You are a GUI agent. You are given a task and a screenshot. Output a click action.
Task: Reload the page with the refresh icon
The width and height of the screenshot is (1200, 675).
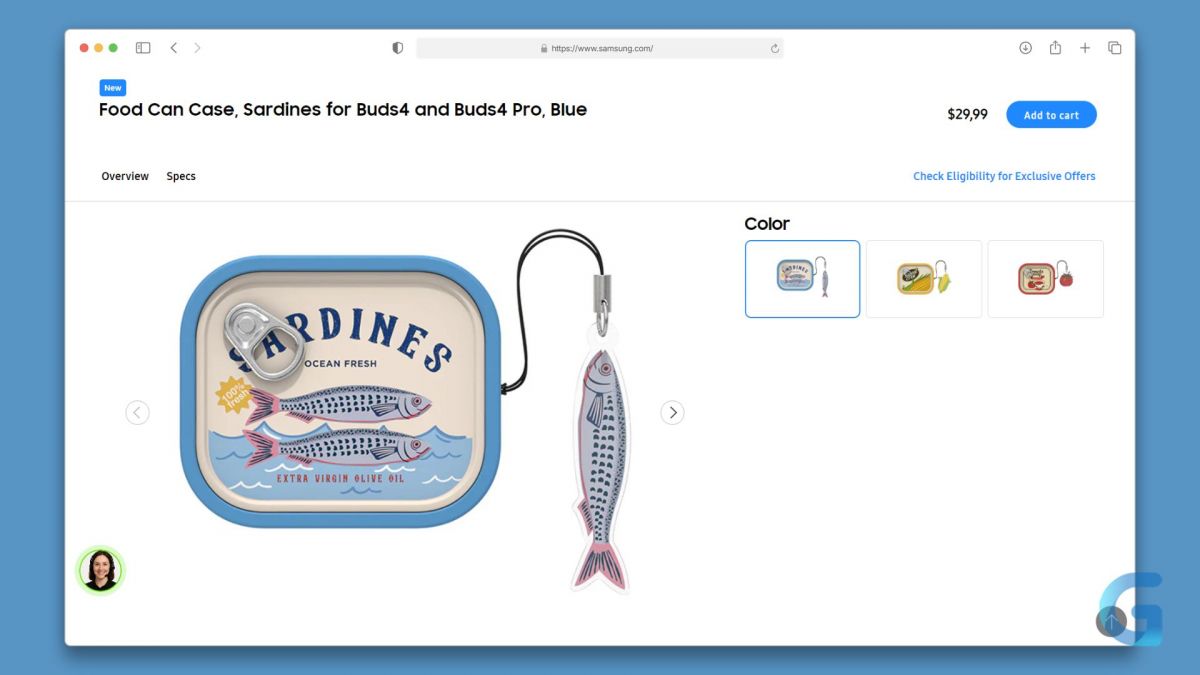point(774,48)
